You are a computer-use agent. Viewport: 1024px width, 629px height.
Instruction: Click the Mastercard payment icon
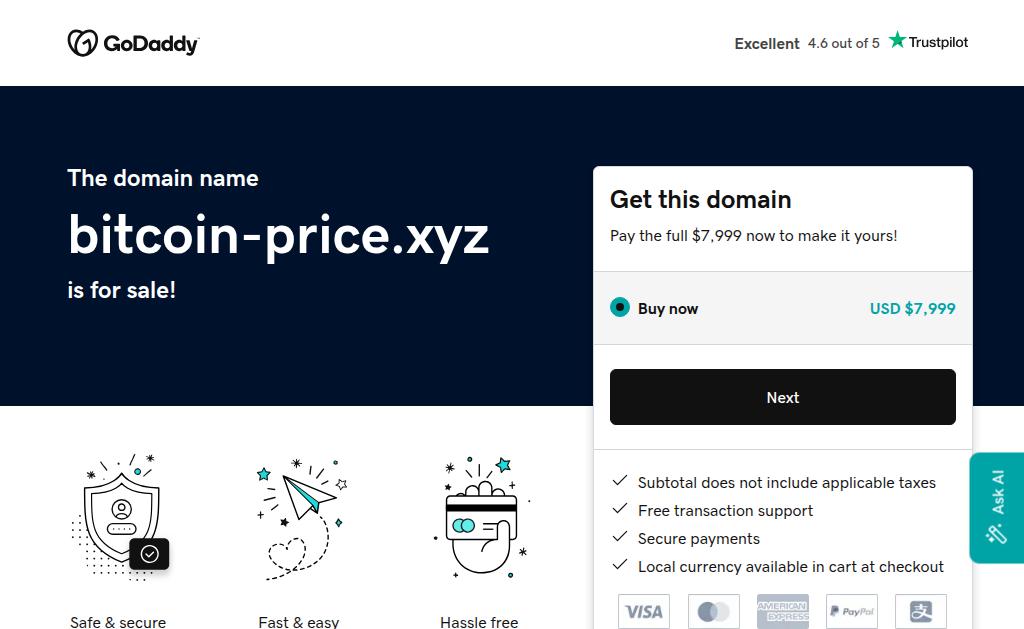coord(713,611)
